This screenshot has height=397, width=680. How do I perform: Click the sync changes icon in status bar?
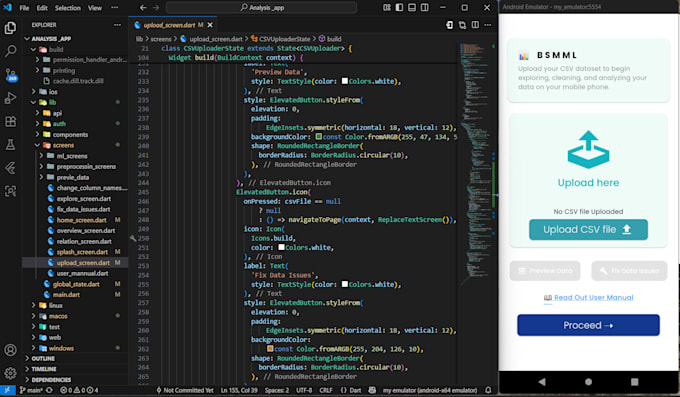49,390
